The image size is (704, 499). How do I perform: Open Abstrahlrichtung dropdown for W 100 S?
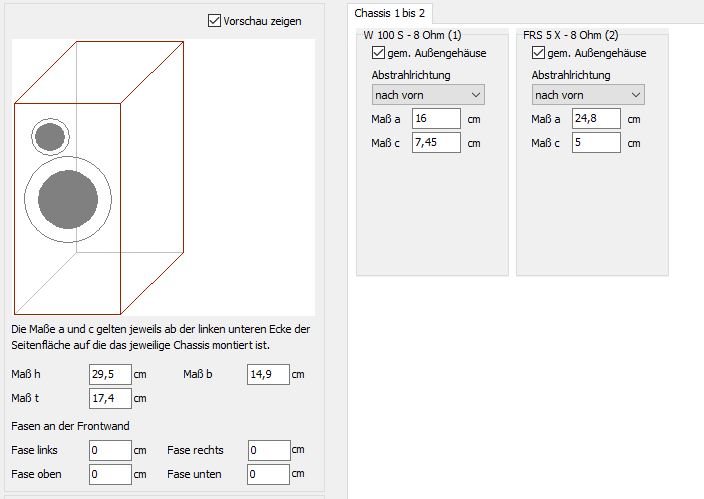428,95
